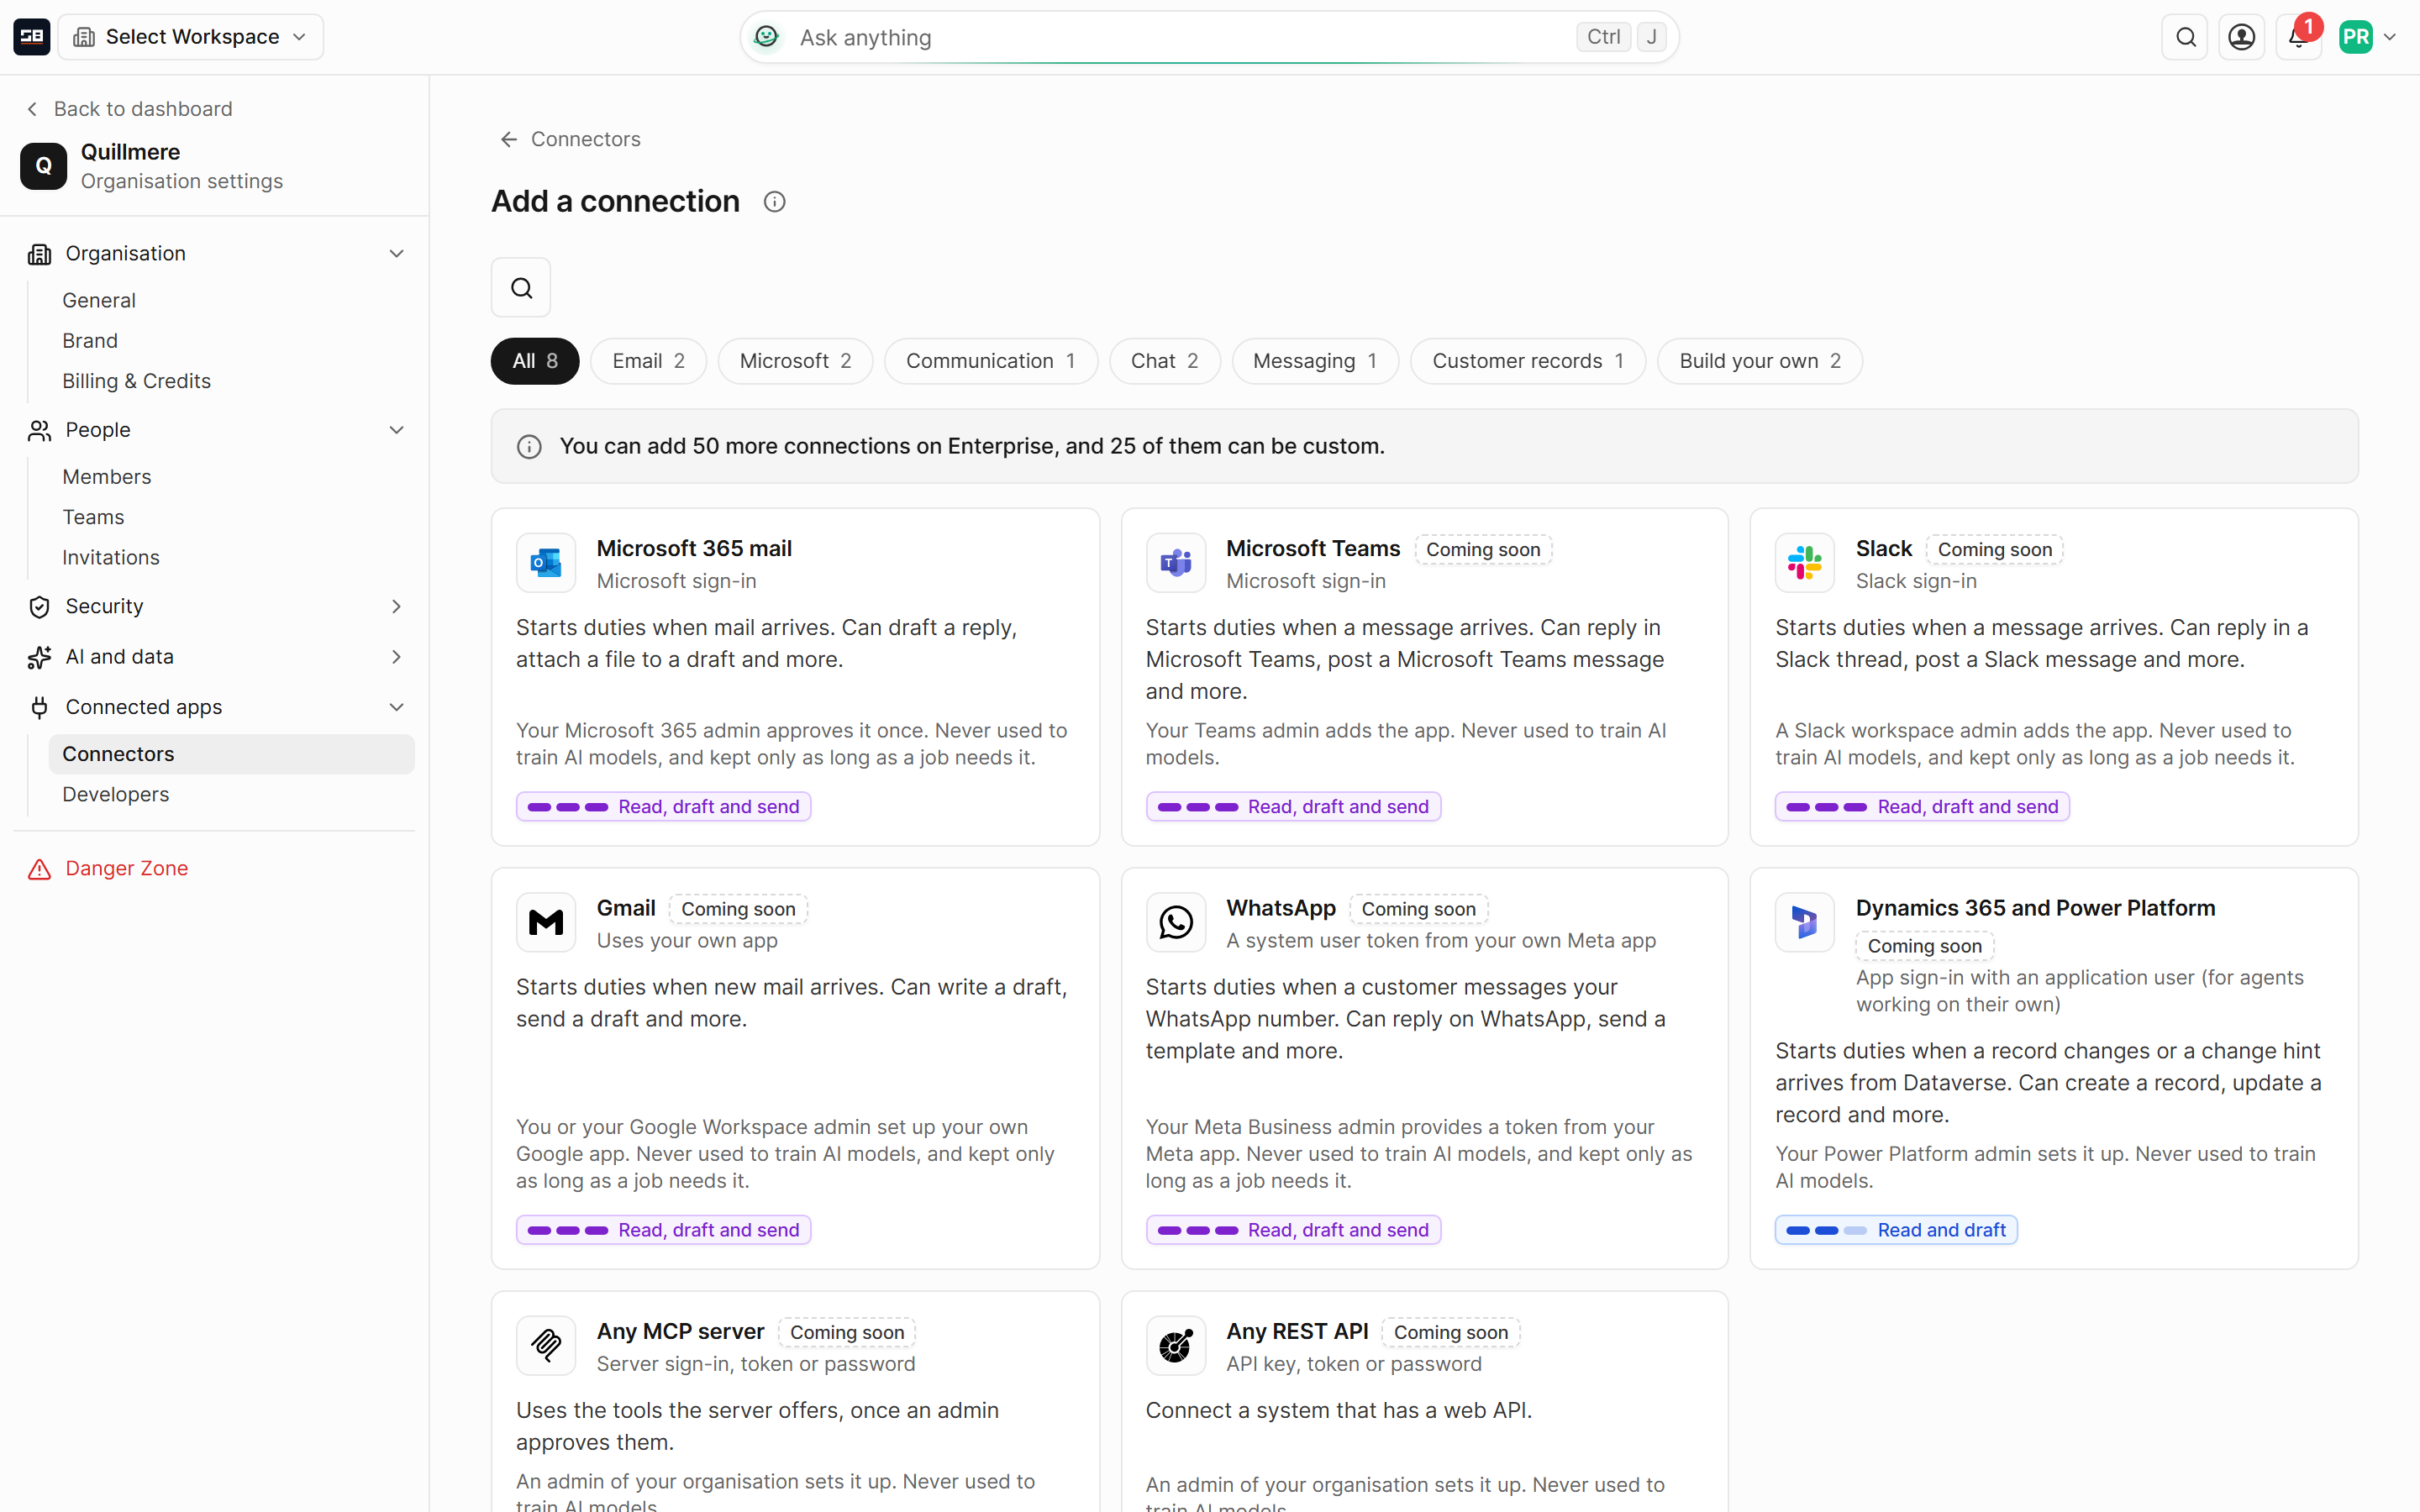Click the info icon beside Add a connection
Image resolution: width=2420 pixels, height=1512 pixels.
pos(774,202)
